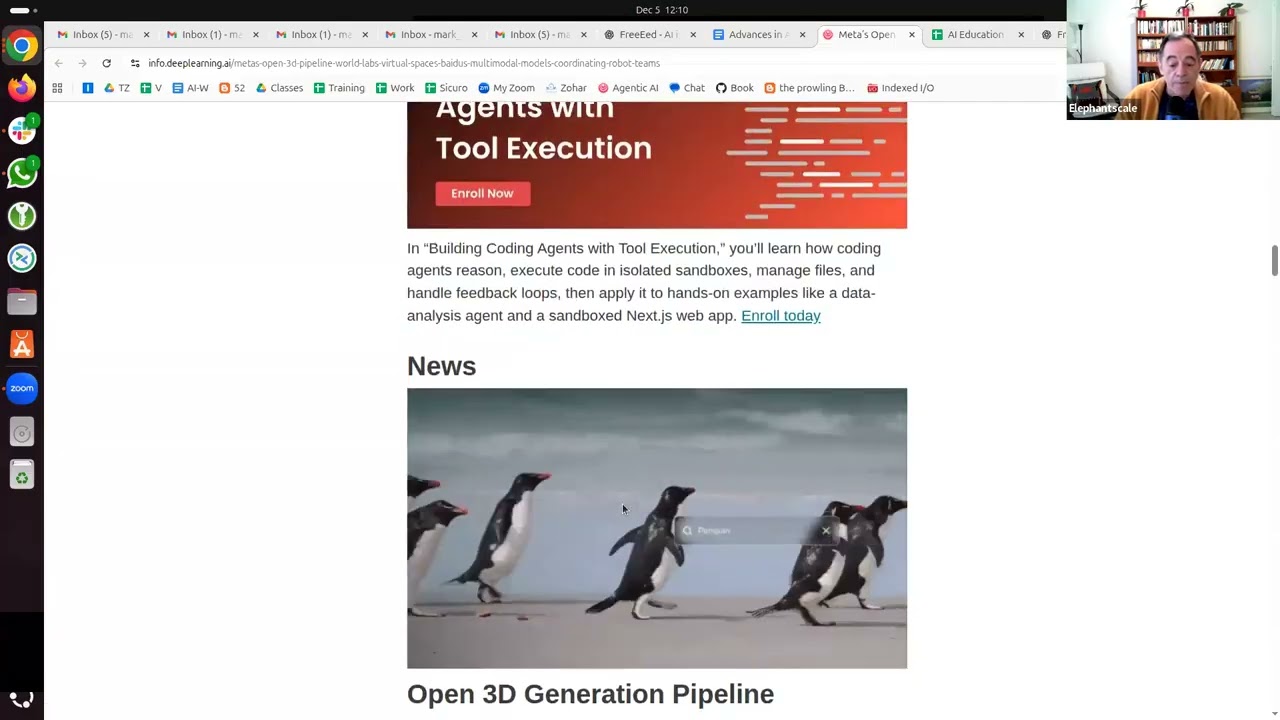
Task: Open the prowling B... bookmark
Action: pos(809,88)
